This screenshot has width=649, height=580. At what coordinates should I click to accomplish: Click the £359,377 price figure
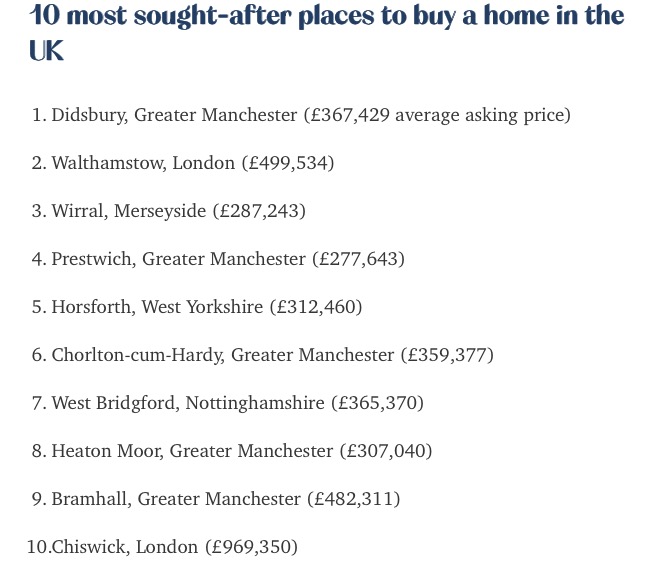447,355
